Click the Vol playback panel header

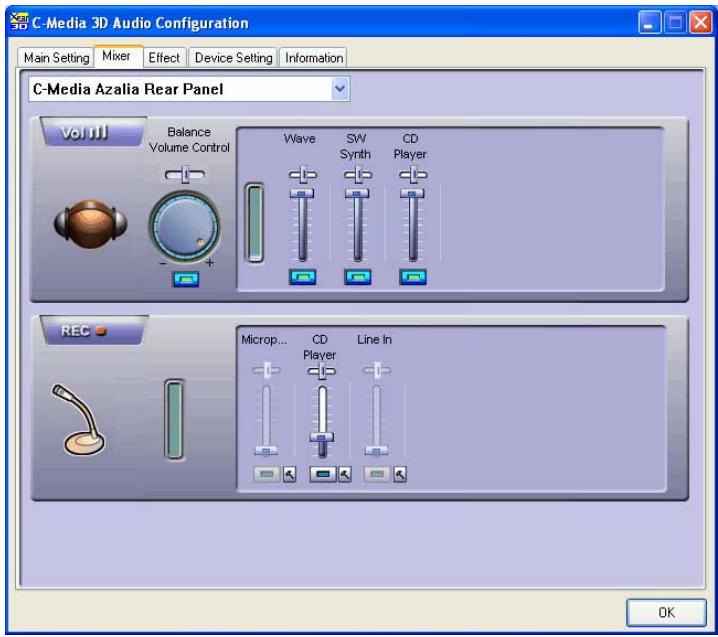(x=93, y=132)
